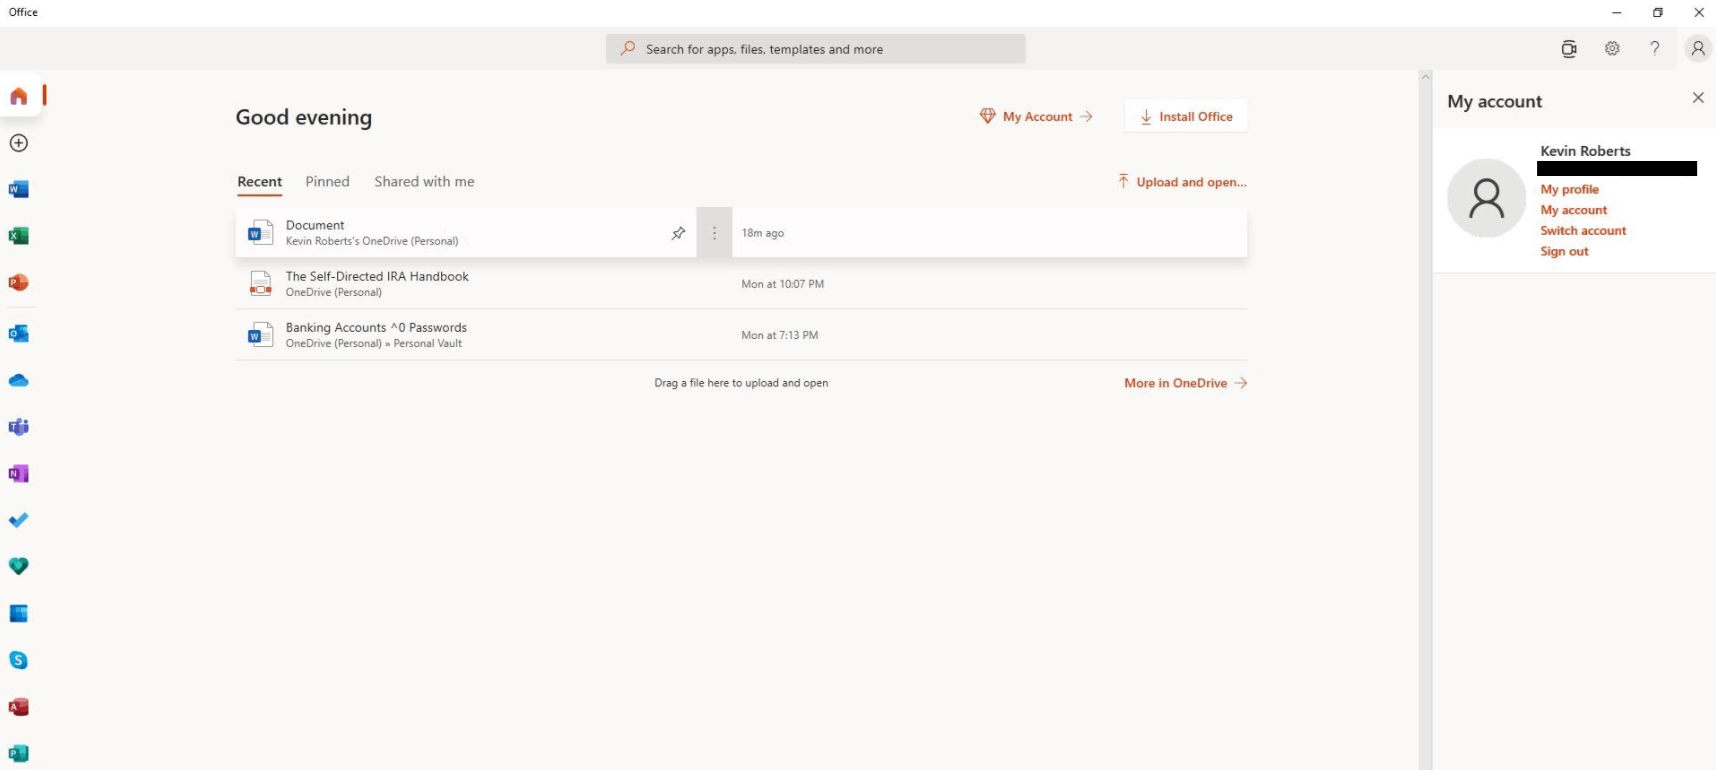Click the Kevin Roberts name text
This screenshot has width=1716, height=770.
(x=1585, y=151)
